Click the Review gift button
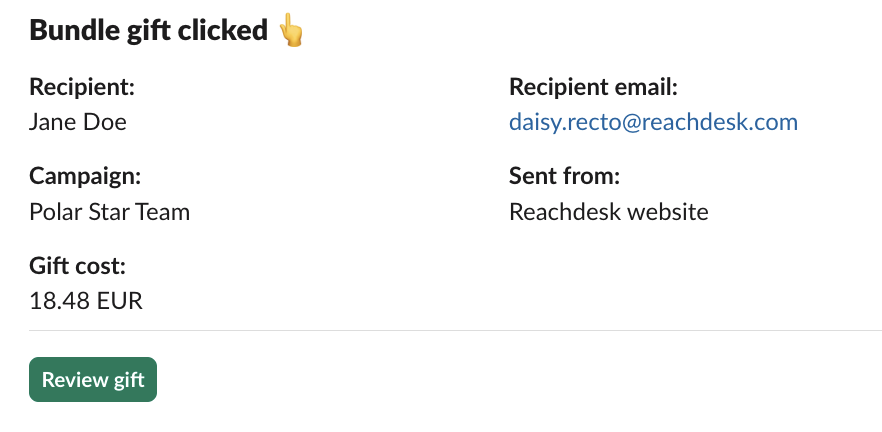Image resolution: width=882 pixels, height=432 pixels. (93, 380)
